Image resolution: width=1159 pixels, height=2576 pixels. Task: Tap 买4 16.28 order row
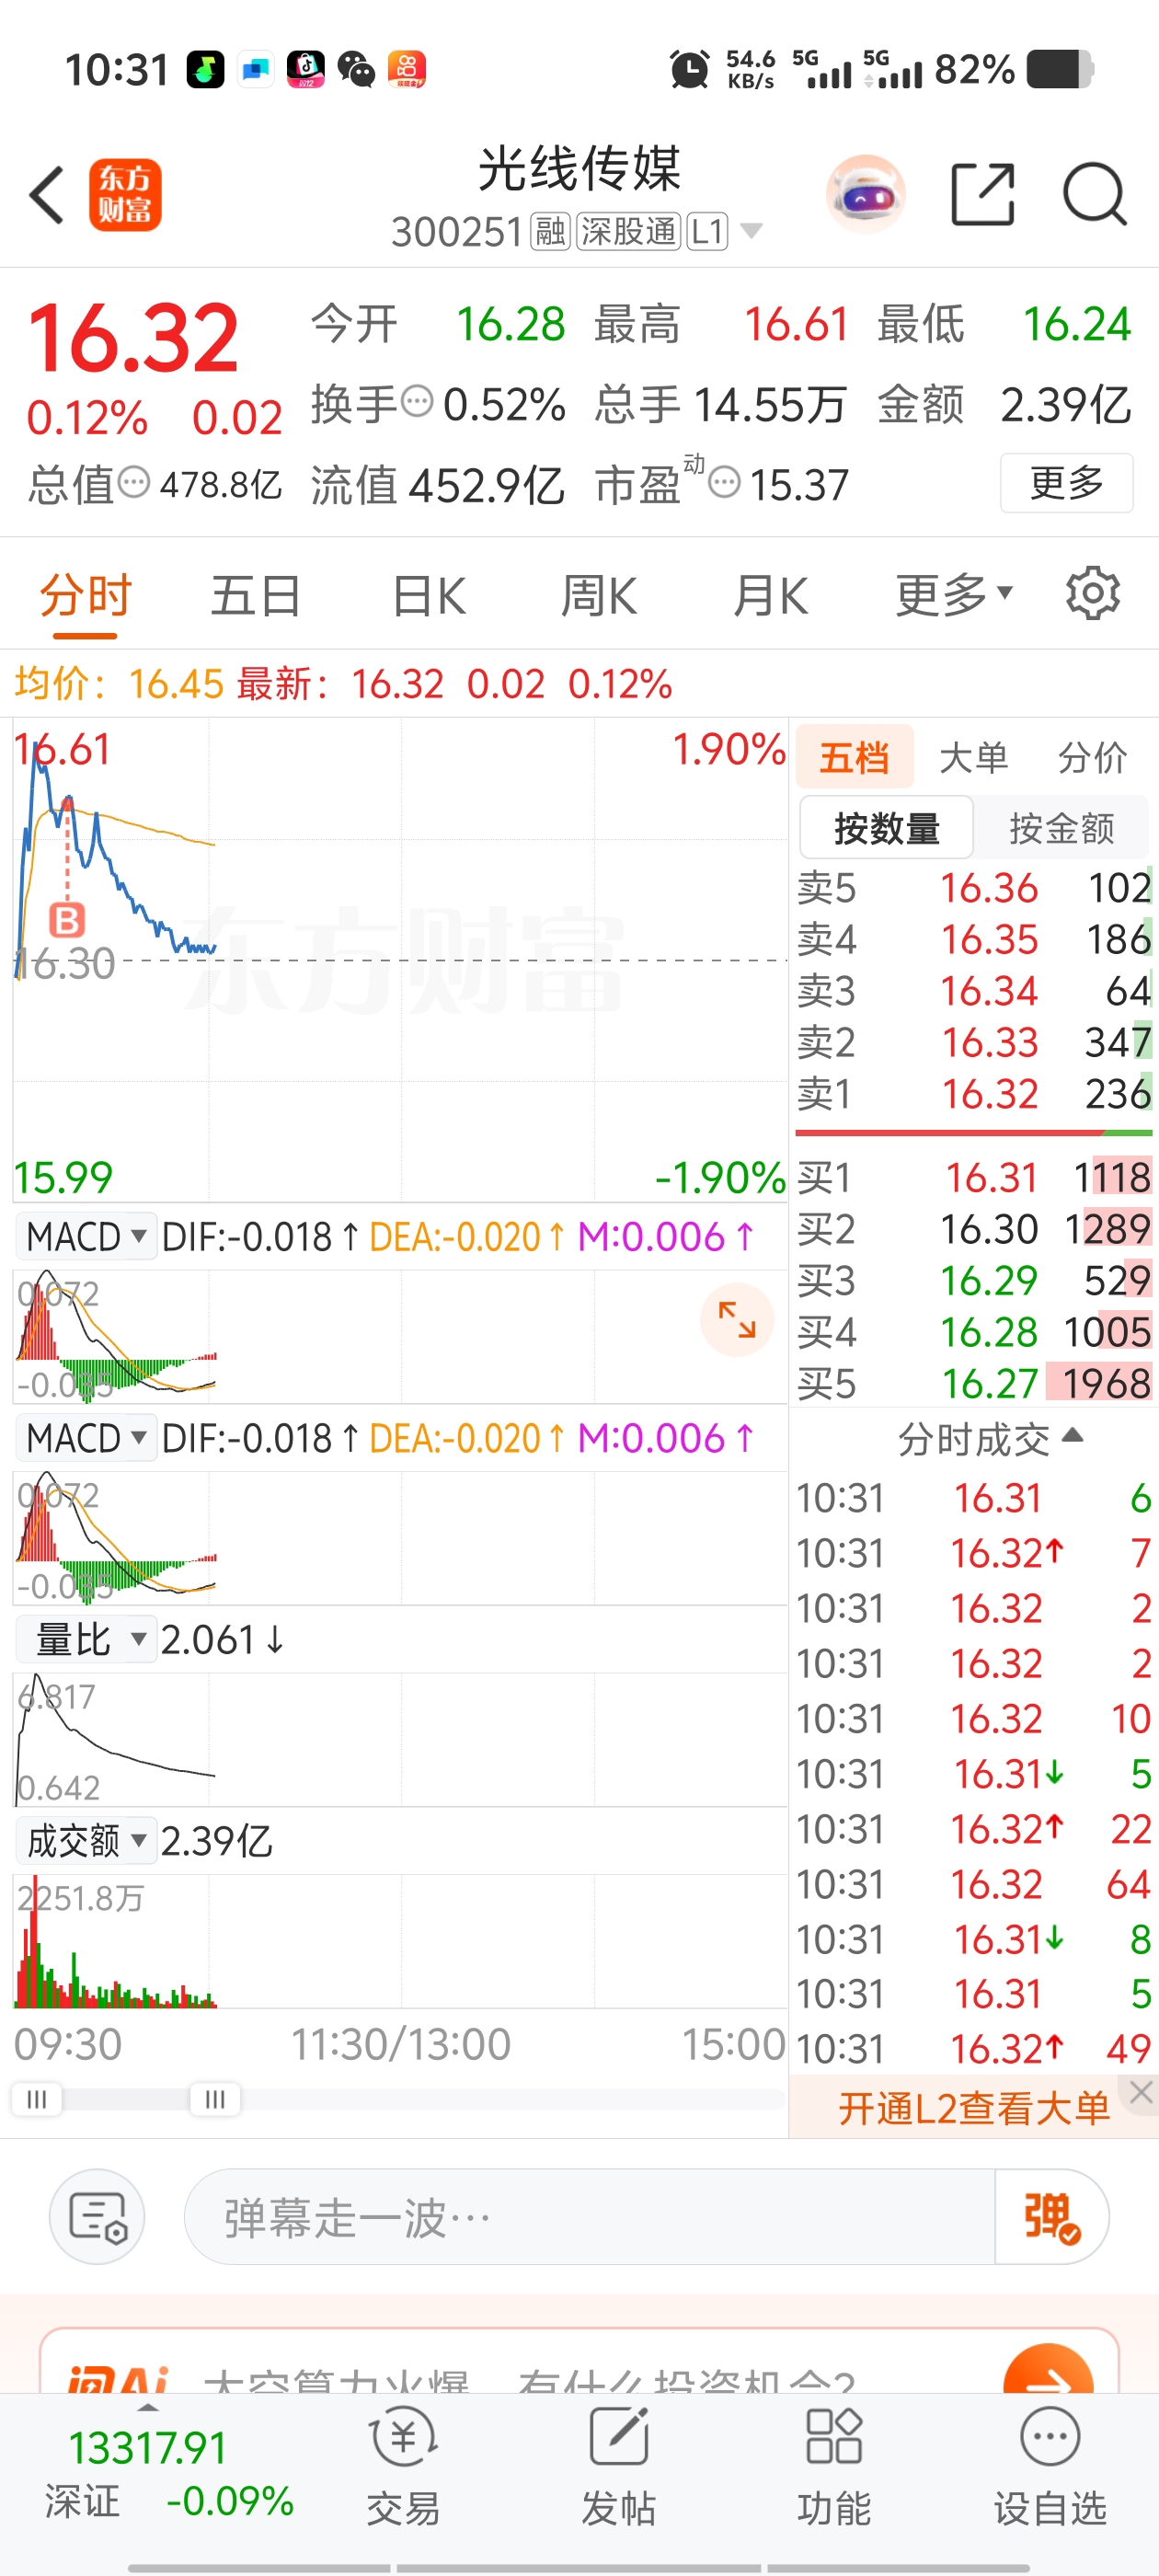click(974, 1332)
